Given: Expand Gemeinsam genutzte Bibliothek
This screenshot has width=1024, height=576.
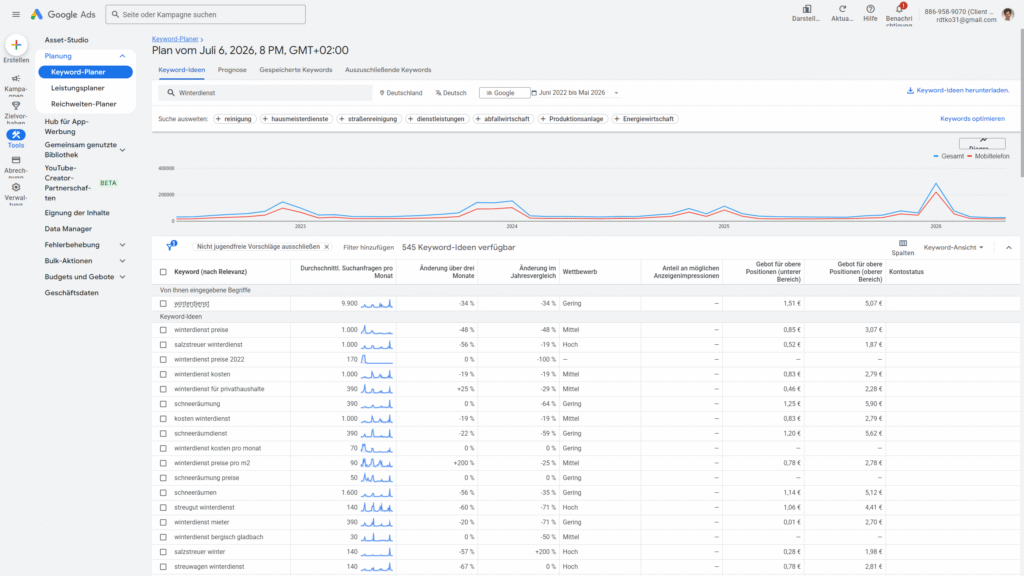Looking at the screenshot, I should click(x=122, y=150).
